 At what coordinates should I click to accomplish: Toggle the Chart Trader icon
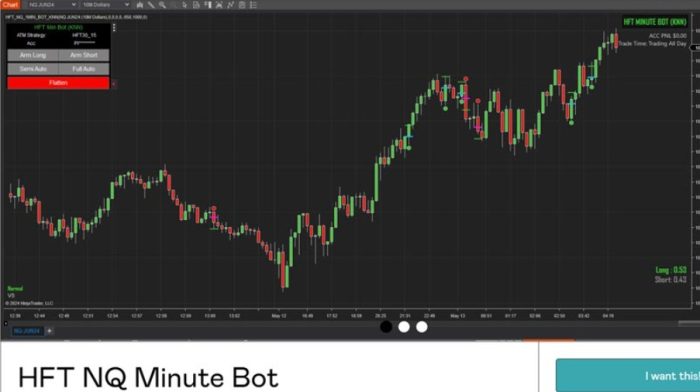coord(208,5)
